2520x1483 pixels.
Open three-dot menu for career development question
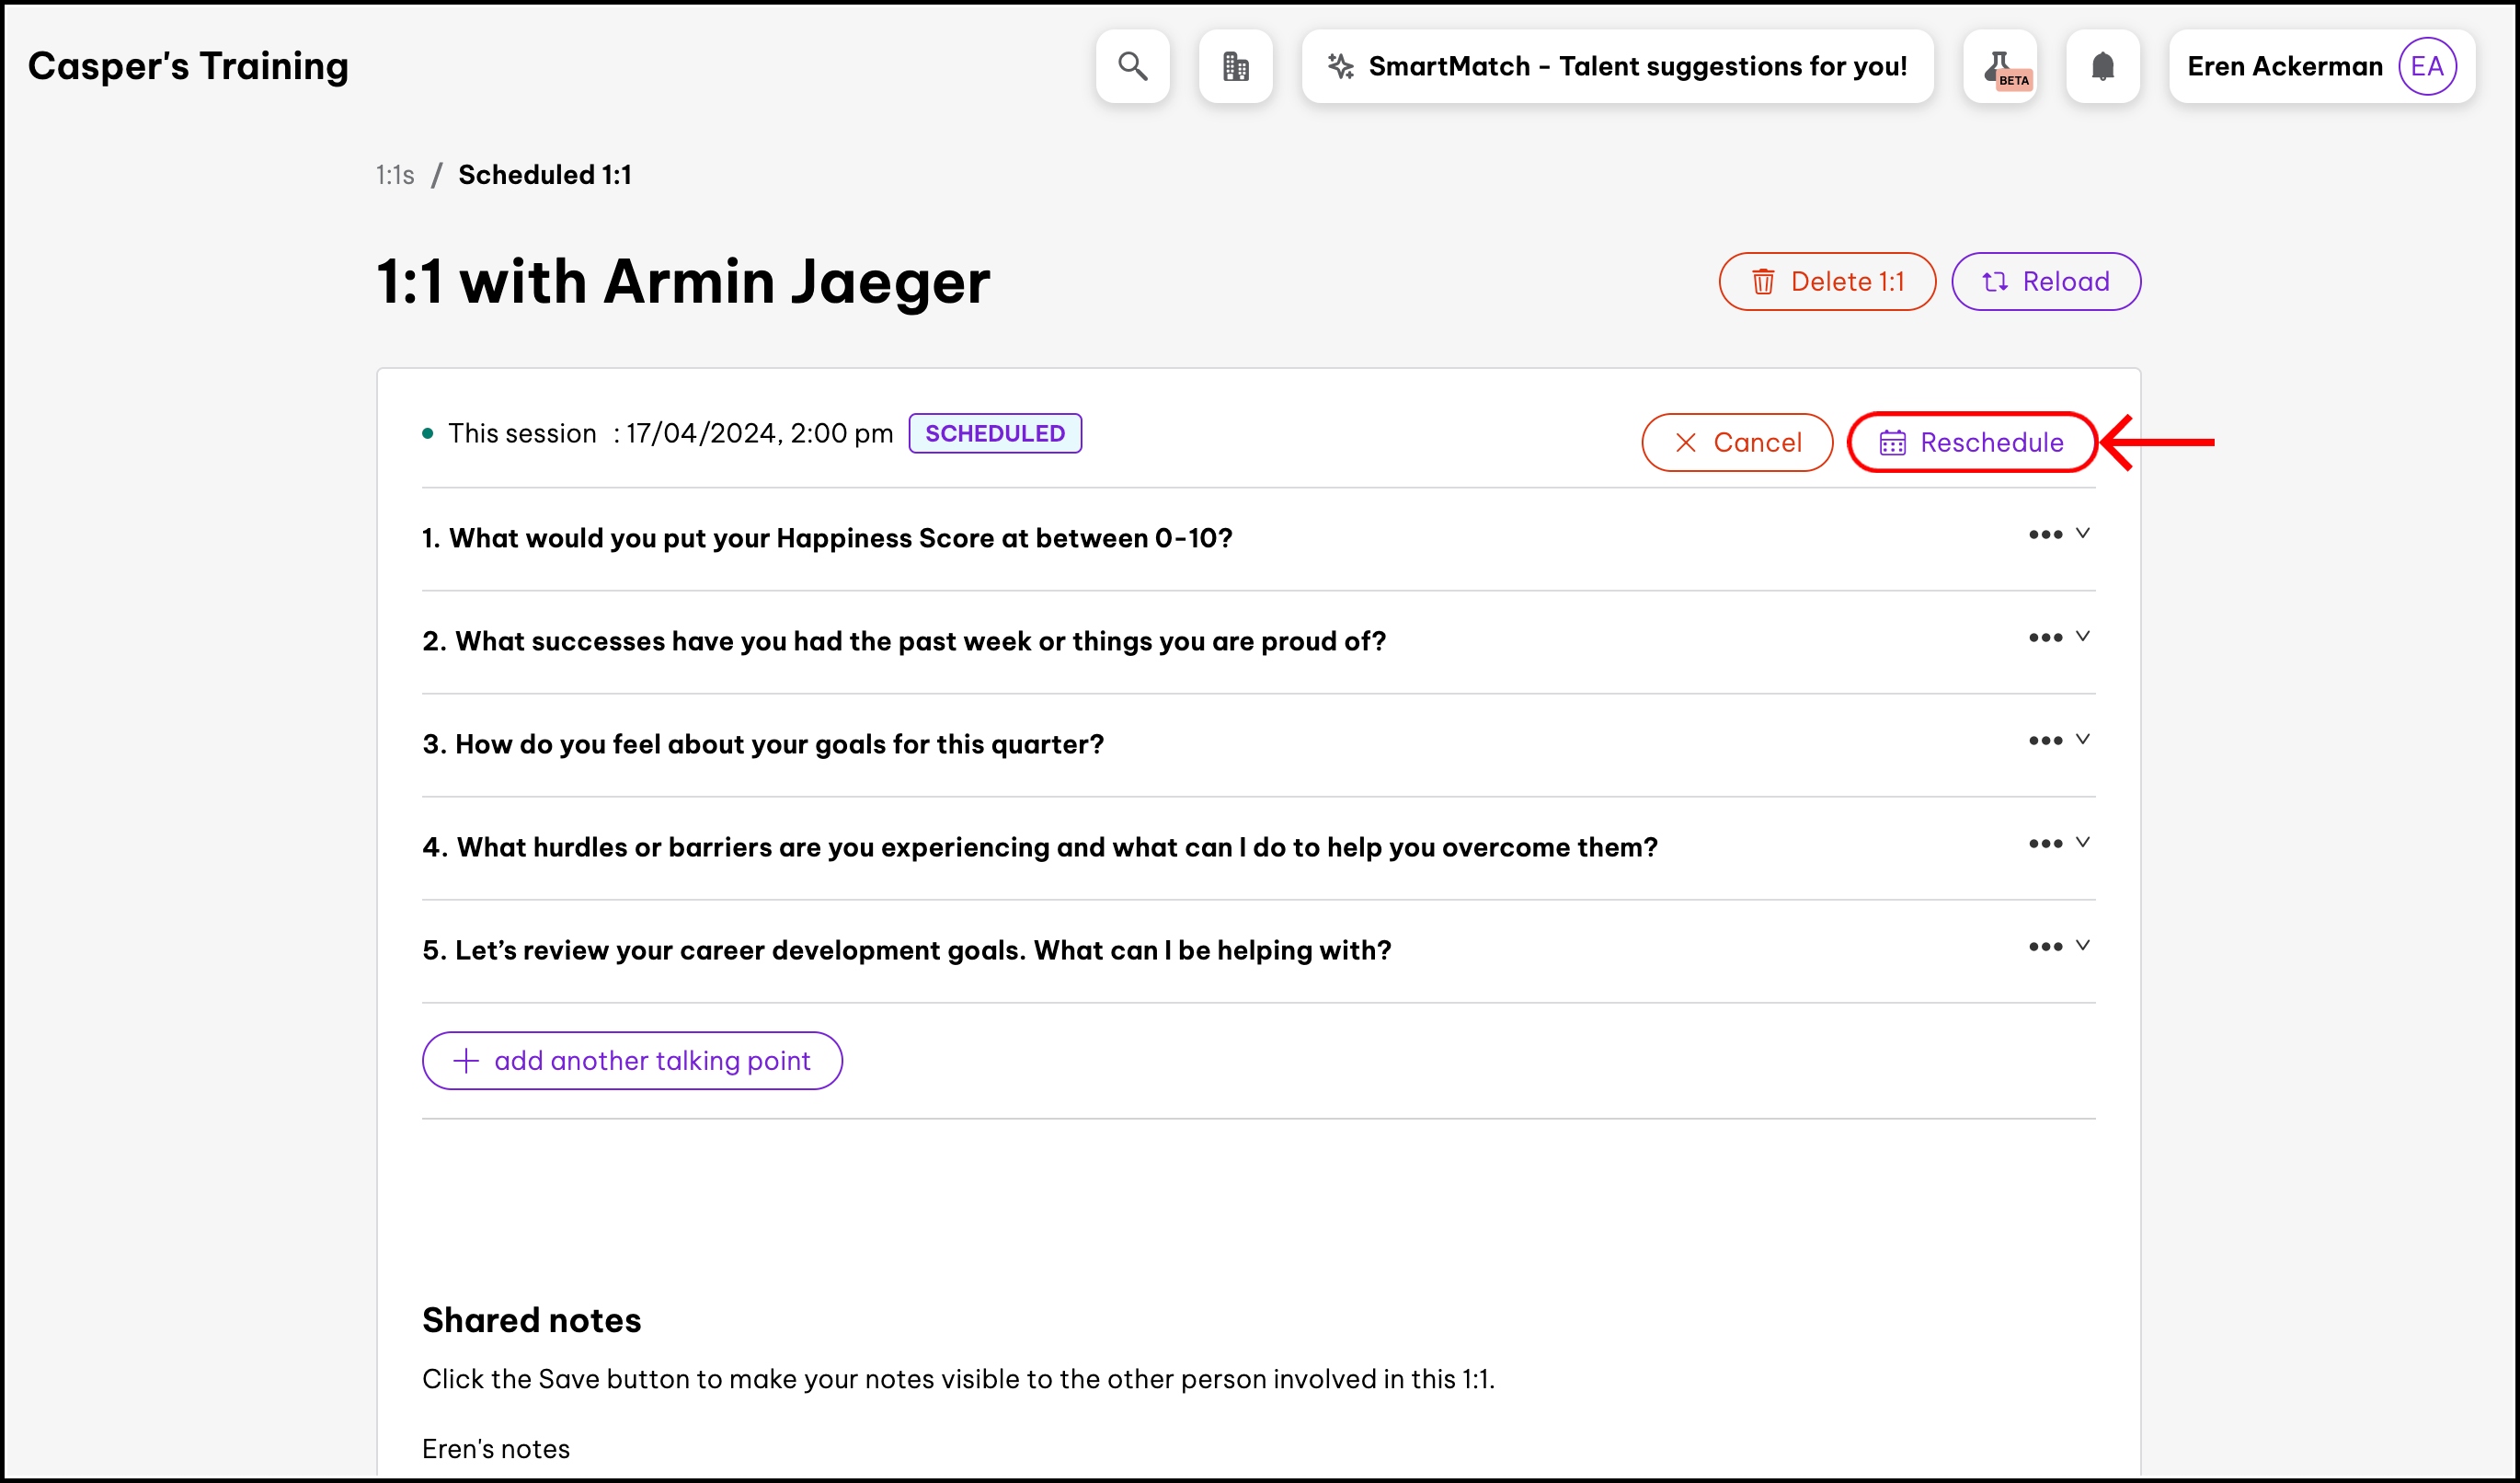(2045, 947)
